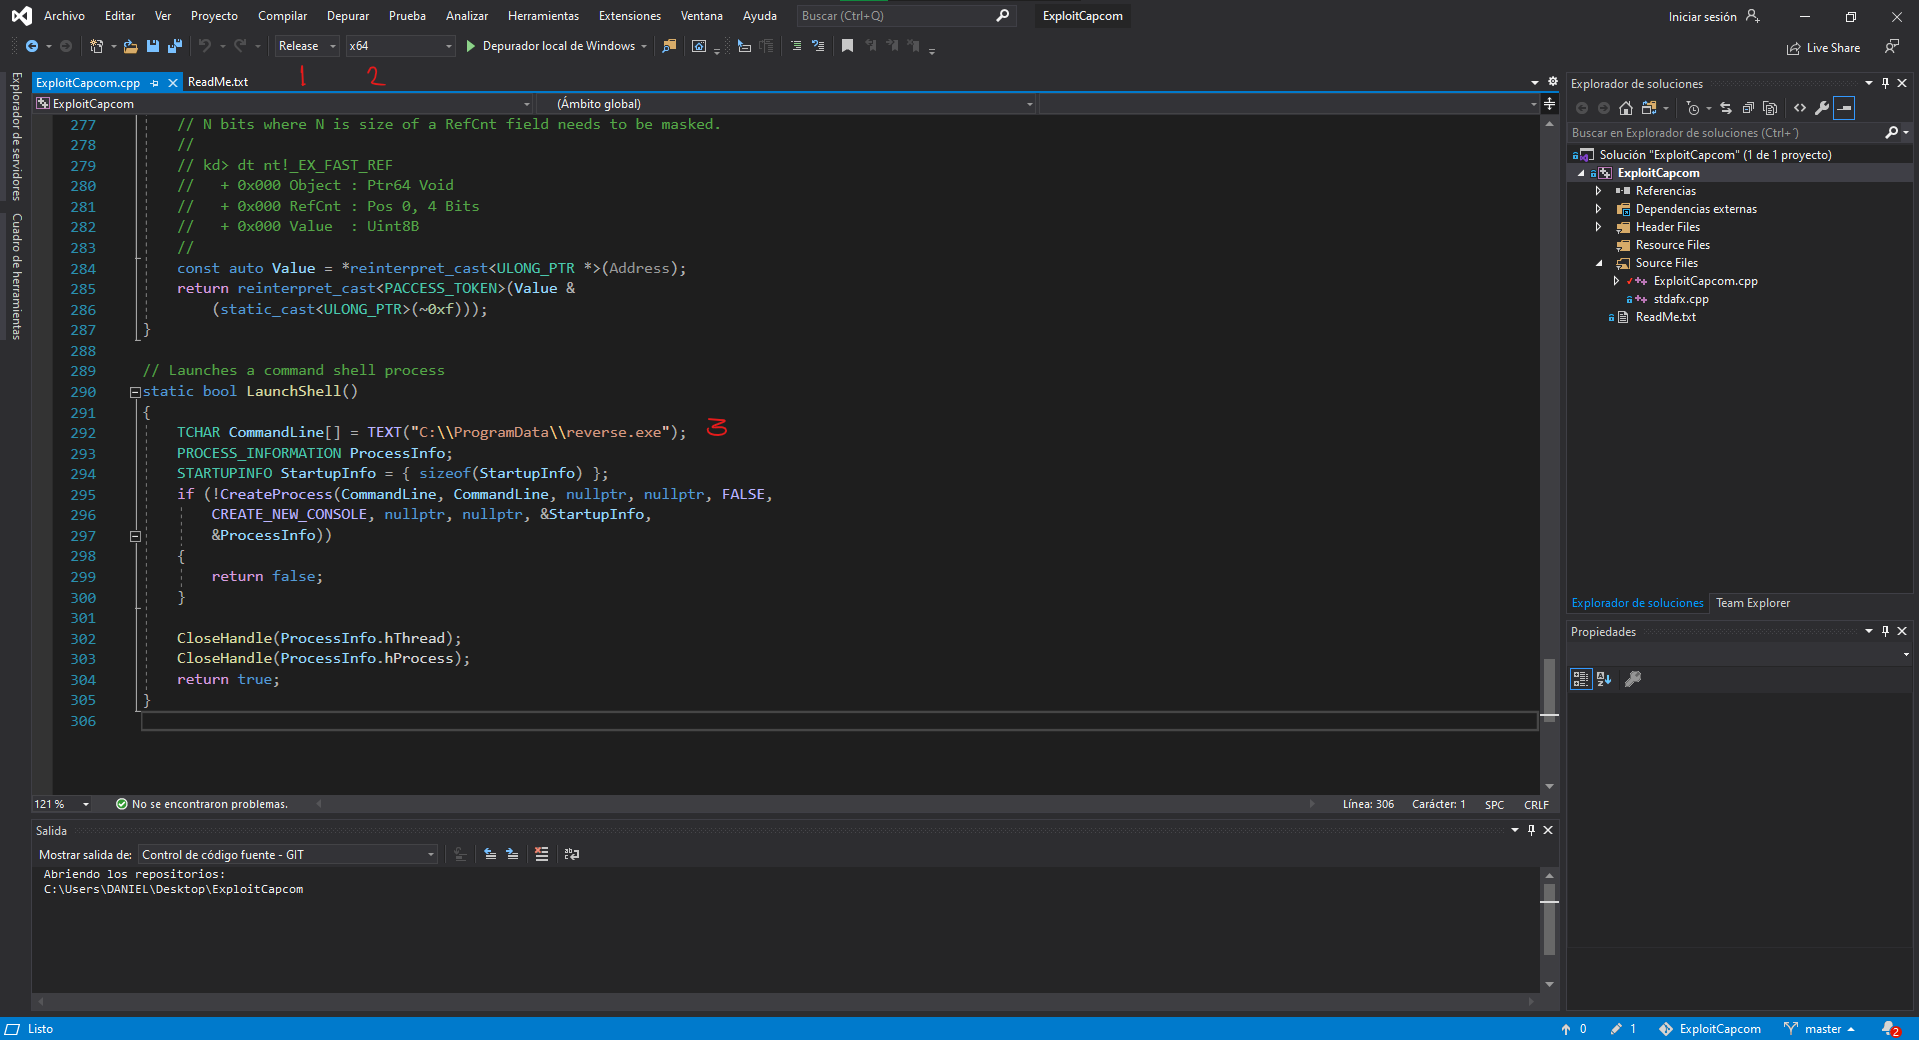The image size is (1919, 1040).
Task: Open feedback icon at top right
Action: tap(1892, 47)
